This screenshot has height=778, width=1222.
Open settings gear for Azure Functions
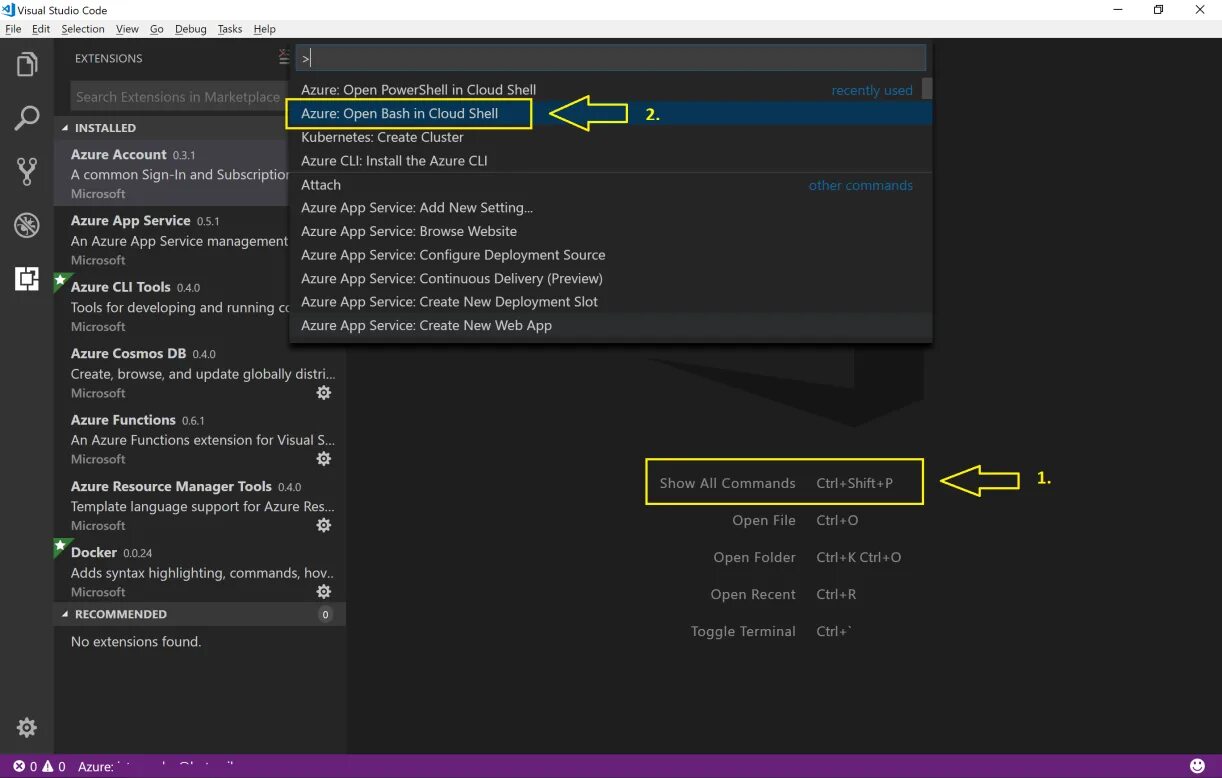click(324, 459)
